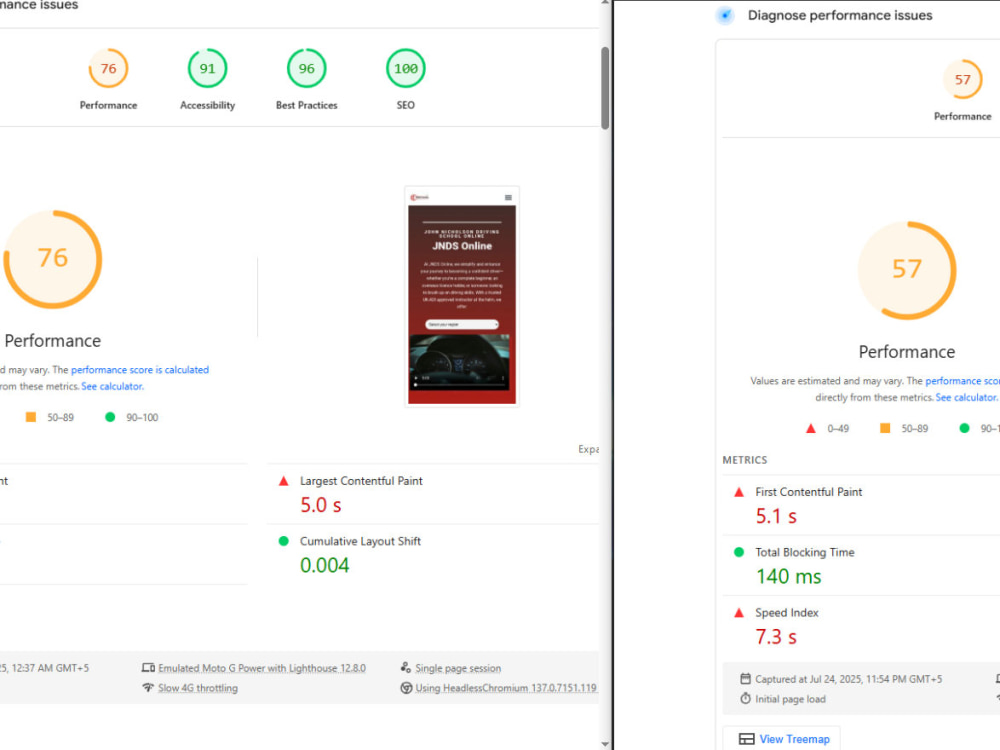Click the small 57 Performance gauge in right window
Viewport: 1000px width, 750px height.
962,79
